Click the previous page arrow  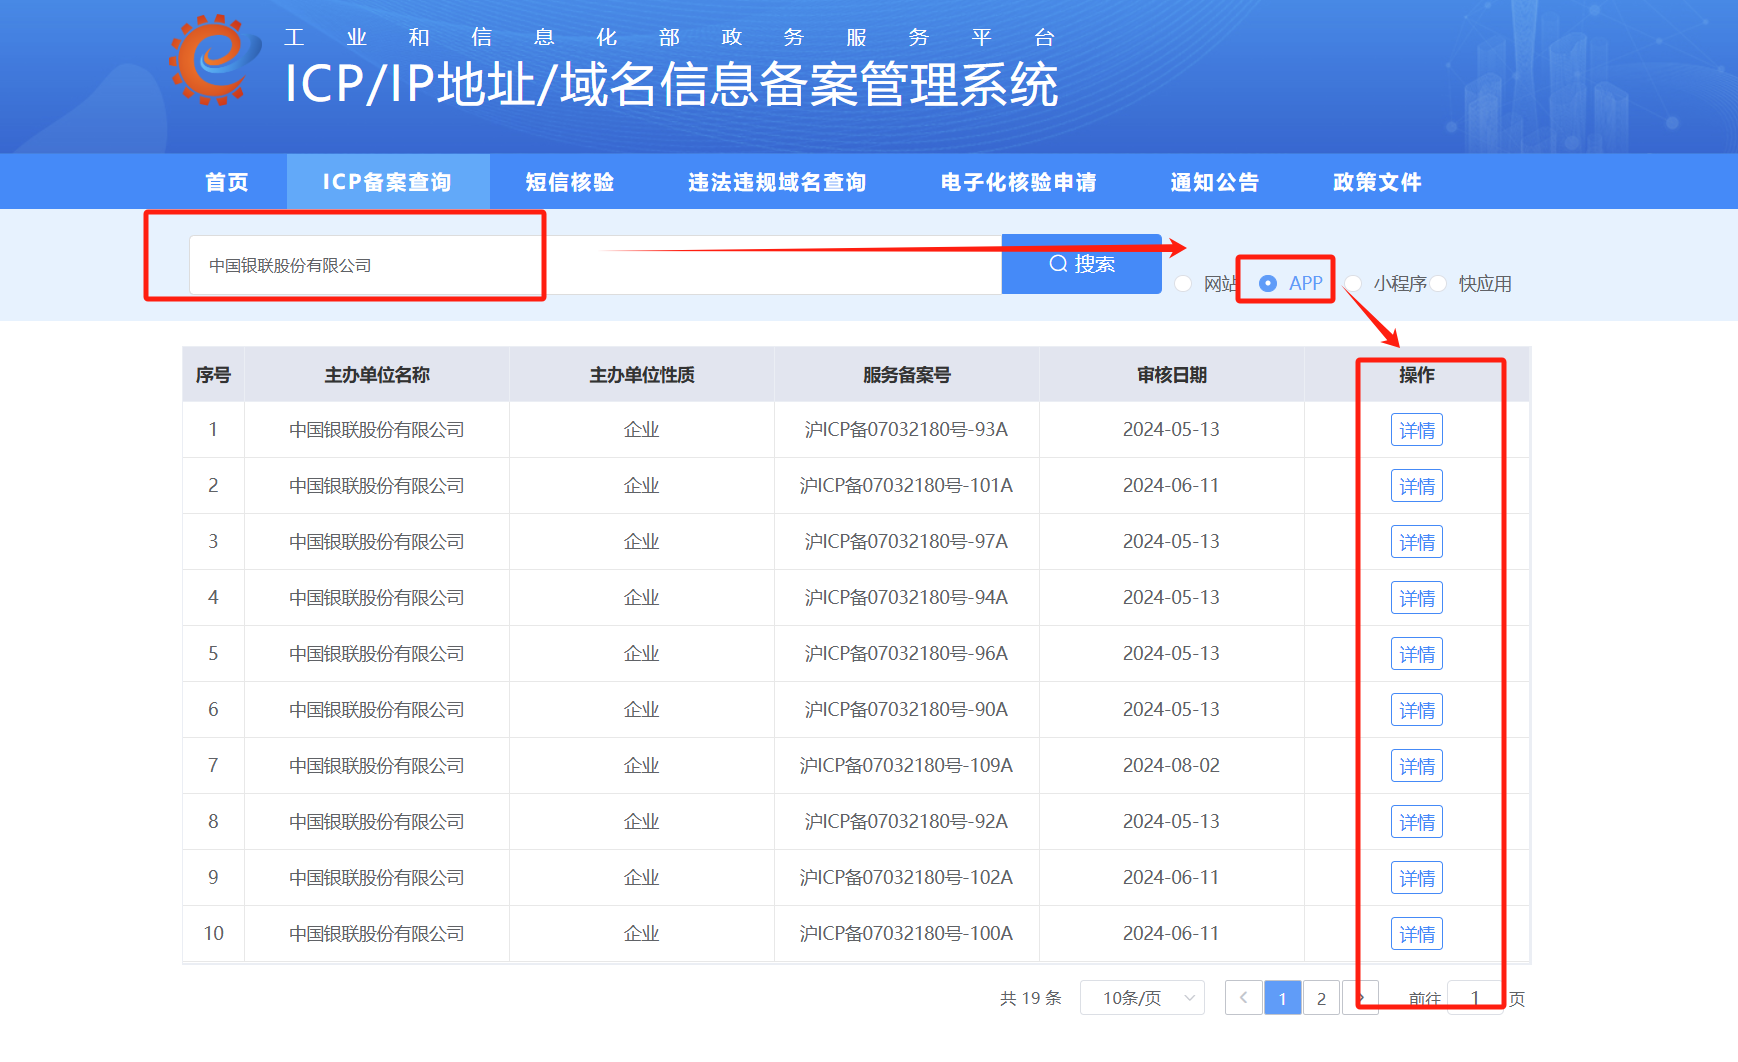(1243, 998)
